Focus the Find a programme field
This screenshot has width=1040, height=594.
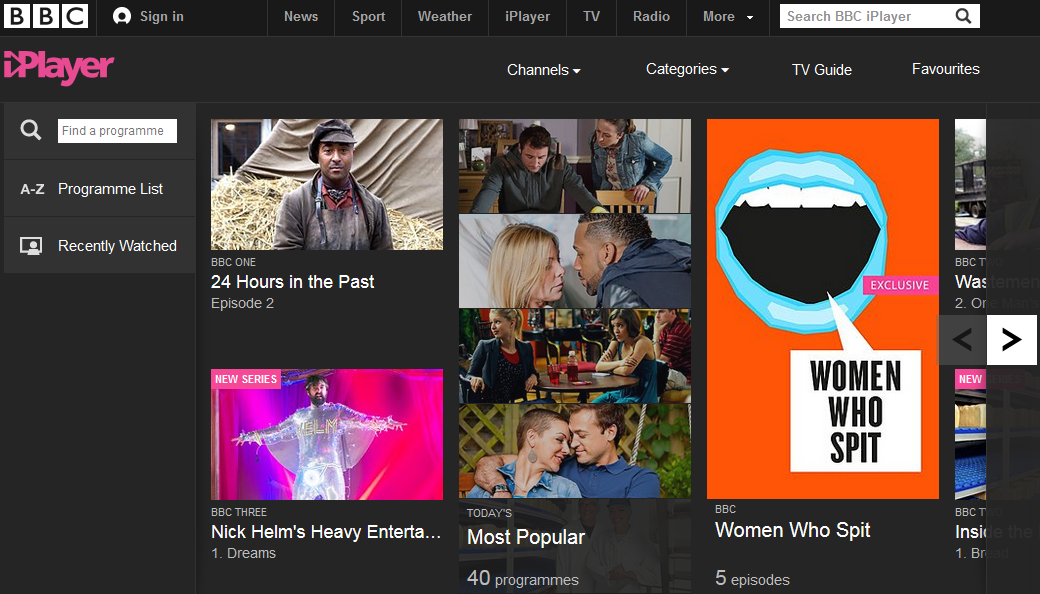click(117, 131)
